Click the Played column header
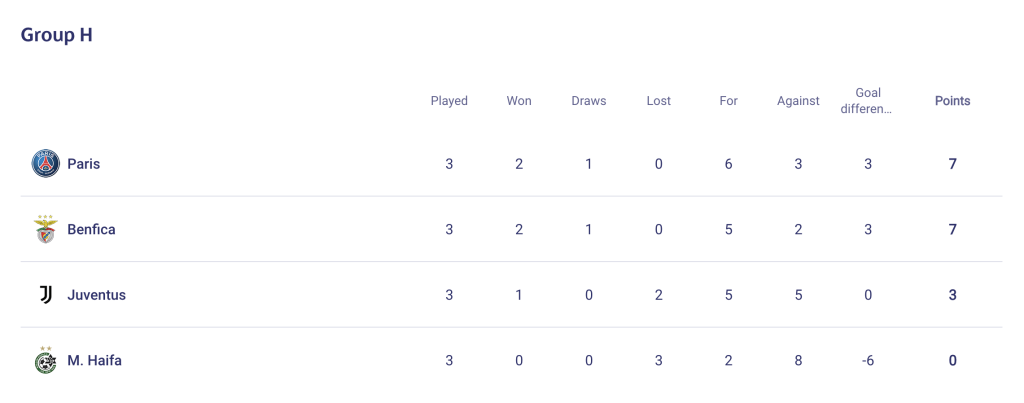This screenshot has height=403, width=1024. click(x=449, y=101)
